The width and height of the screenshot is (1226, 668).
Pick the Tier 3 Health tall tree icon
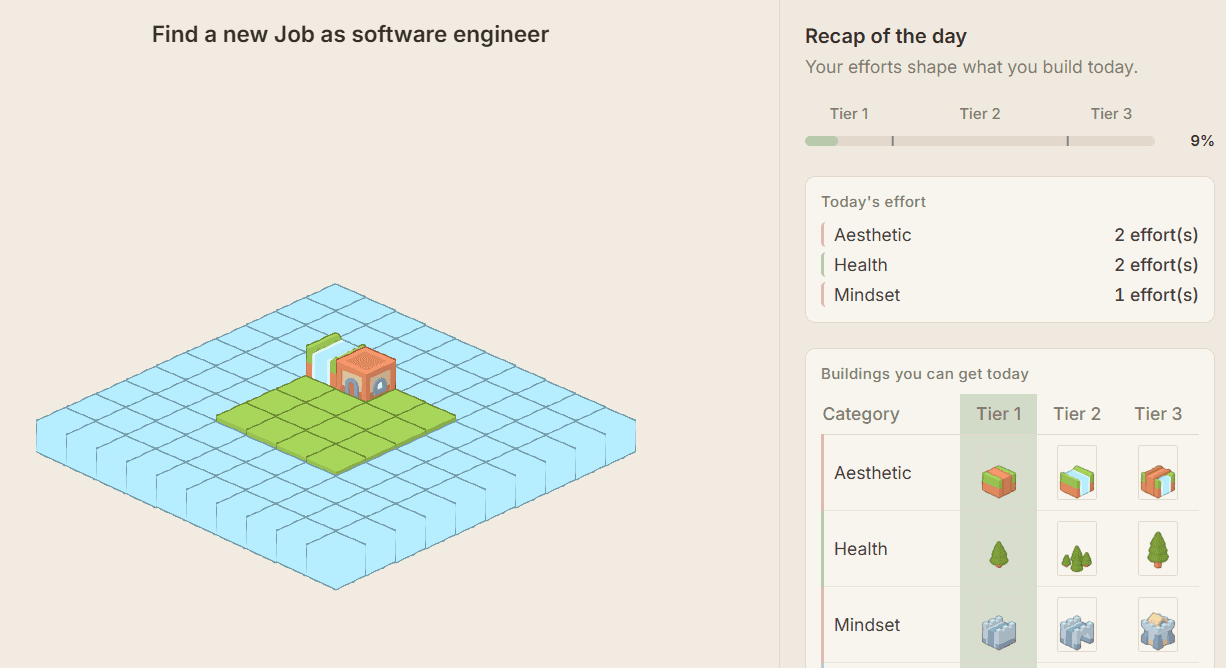(x=1157, y=549)
